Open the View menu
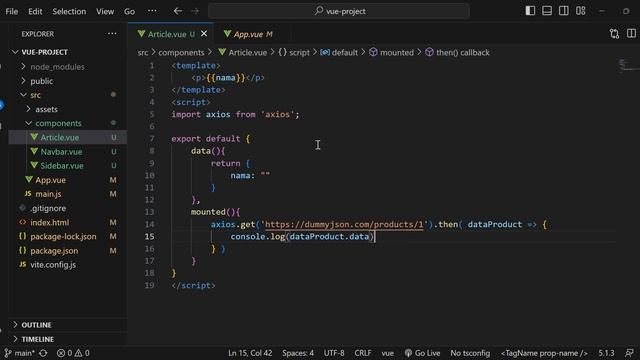The image size is (640, 360). coord(105,11)
